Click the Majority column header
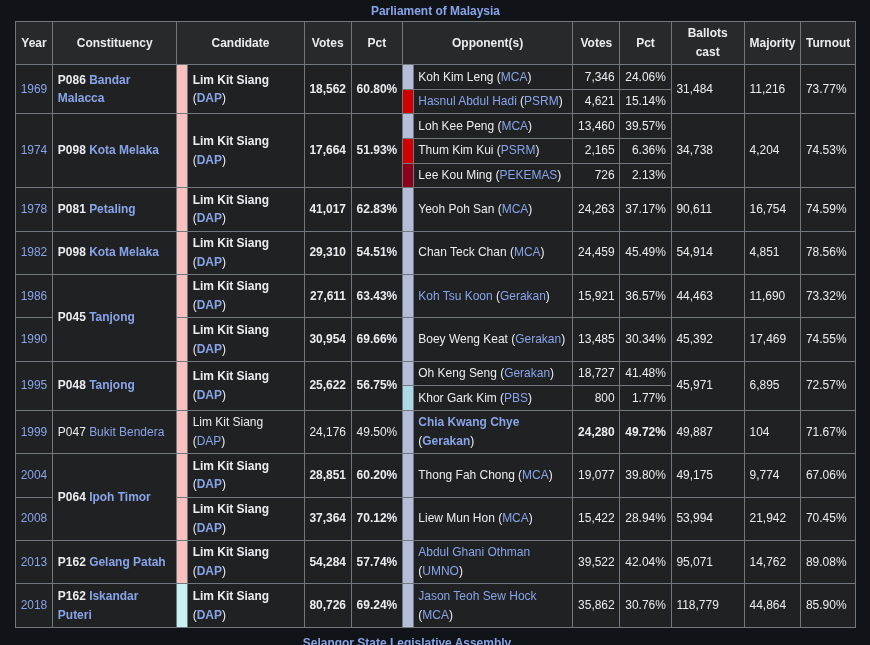The width and height of the screenshot is (870, 645). (772, 43)
